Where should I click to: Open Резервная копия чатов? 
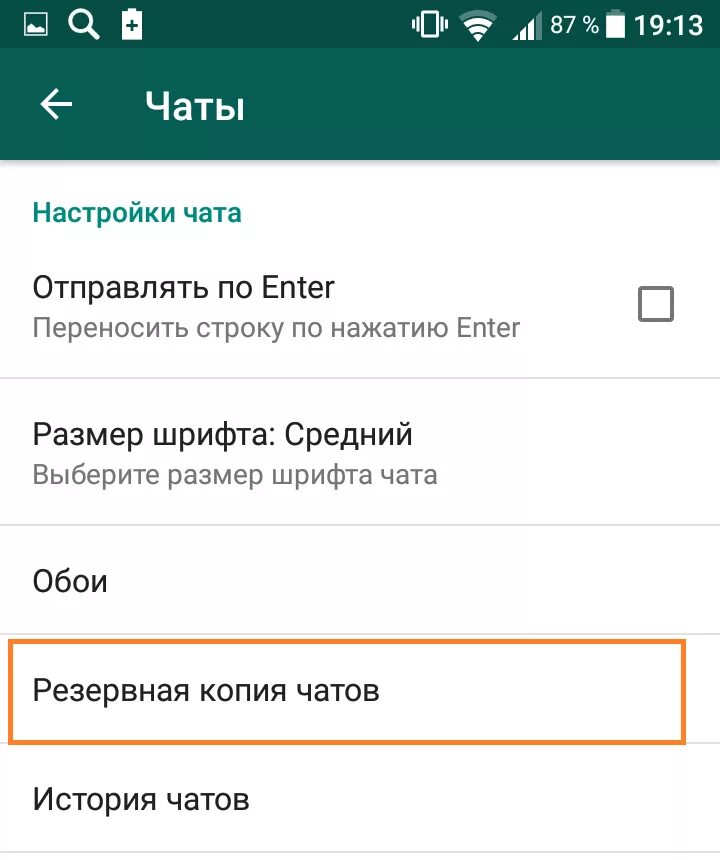347,691
